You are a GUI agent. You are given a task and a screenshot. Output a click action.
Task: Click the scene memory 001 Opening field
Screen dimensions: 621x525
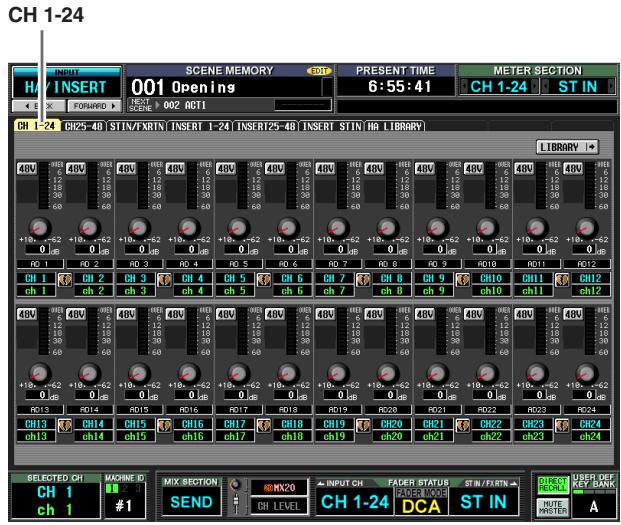[x=230, y=87]
